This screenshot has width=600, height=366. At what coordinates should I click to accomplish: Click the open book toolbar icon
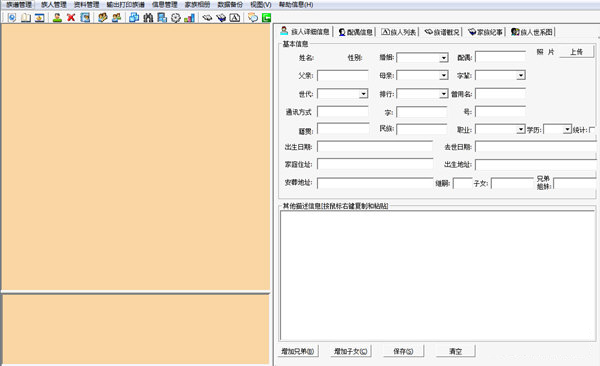tap(26, 18)
